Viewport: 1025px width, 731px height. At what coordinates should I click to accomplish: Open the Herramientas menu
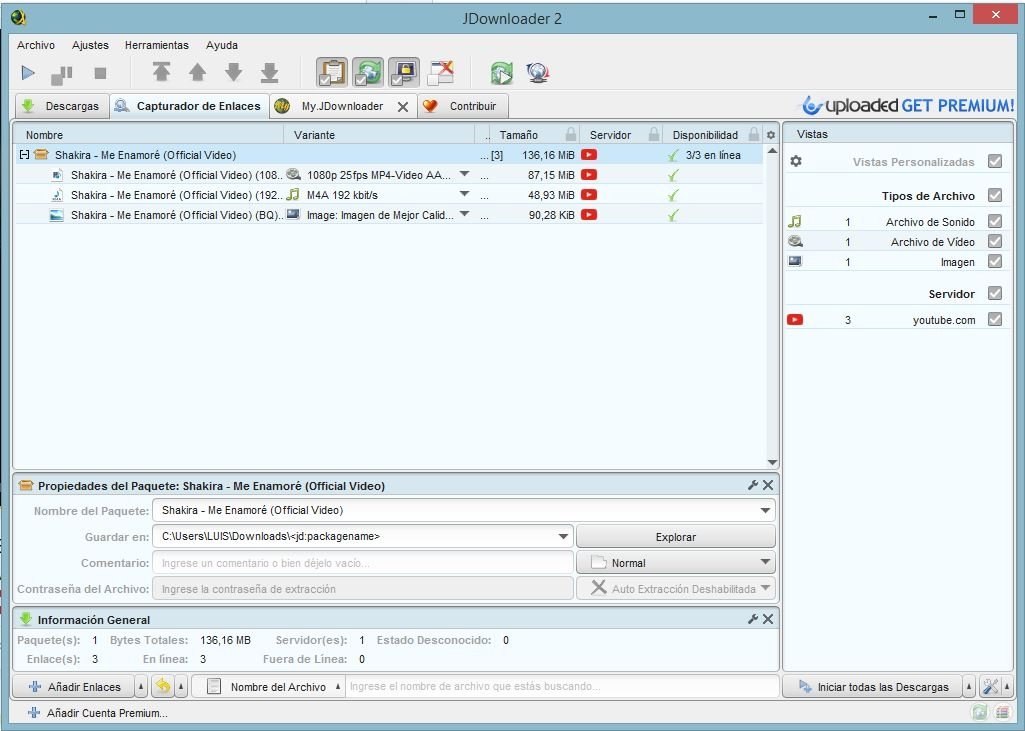(157, 45)
